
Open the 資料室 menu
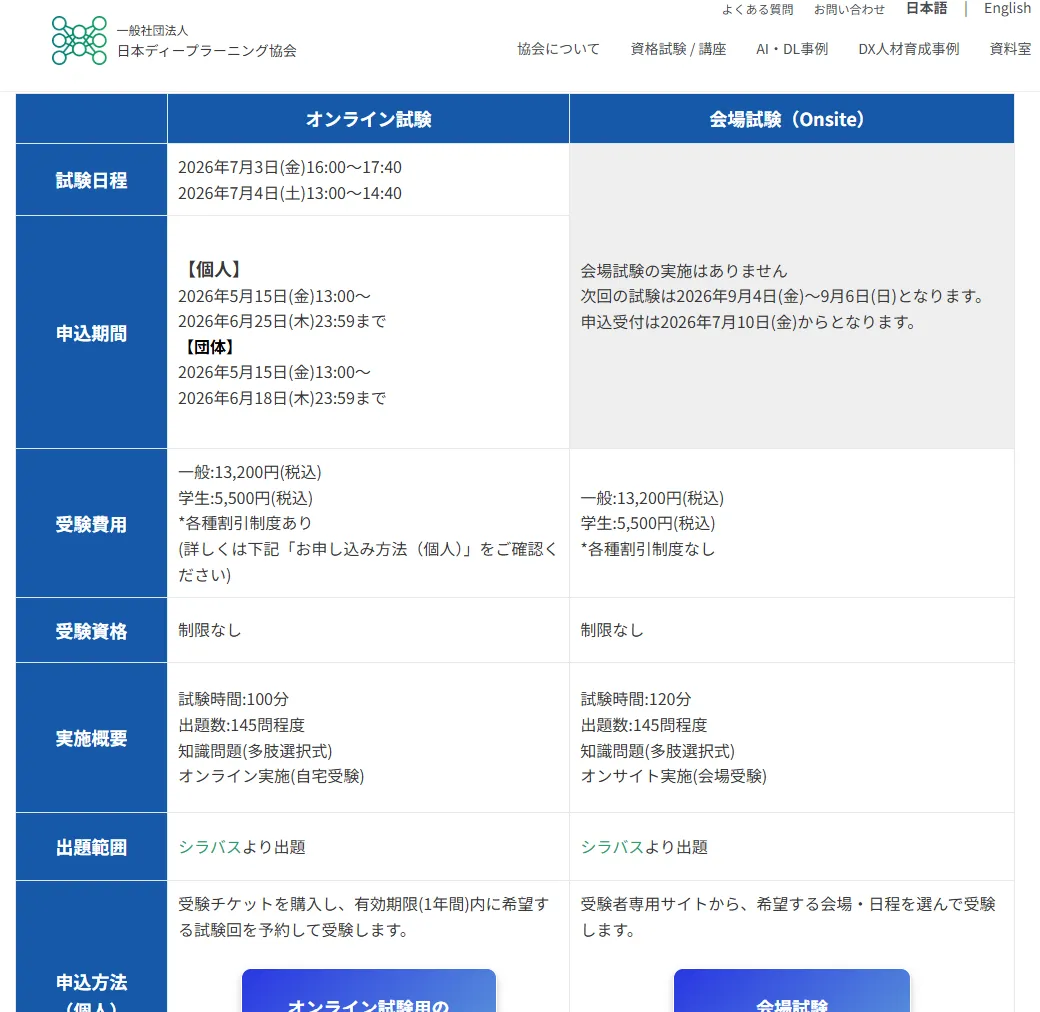point(1010,49)
